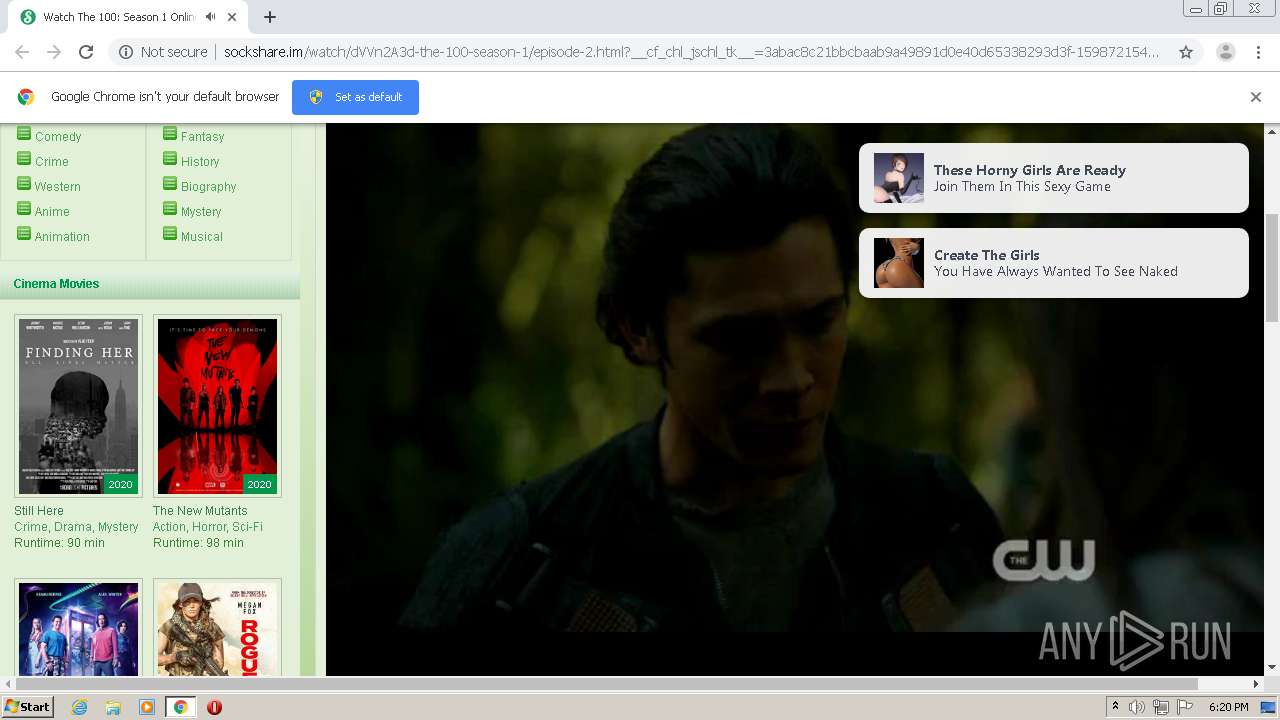Click the green icon beside Fantasy
This screenshot has width=1280, height=720.
click(170, 134)
